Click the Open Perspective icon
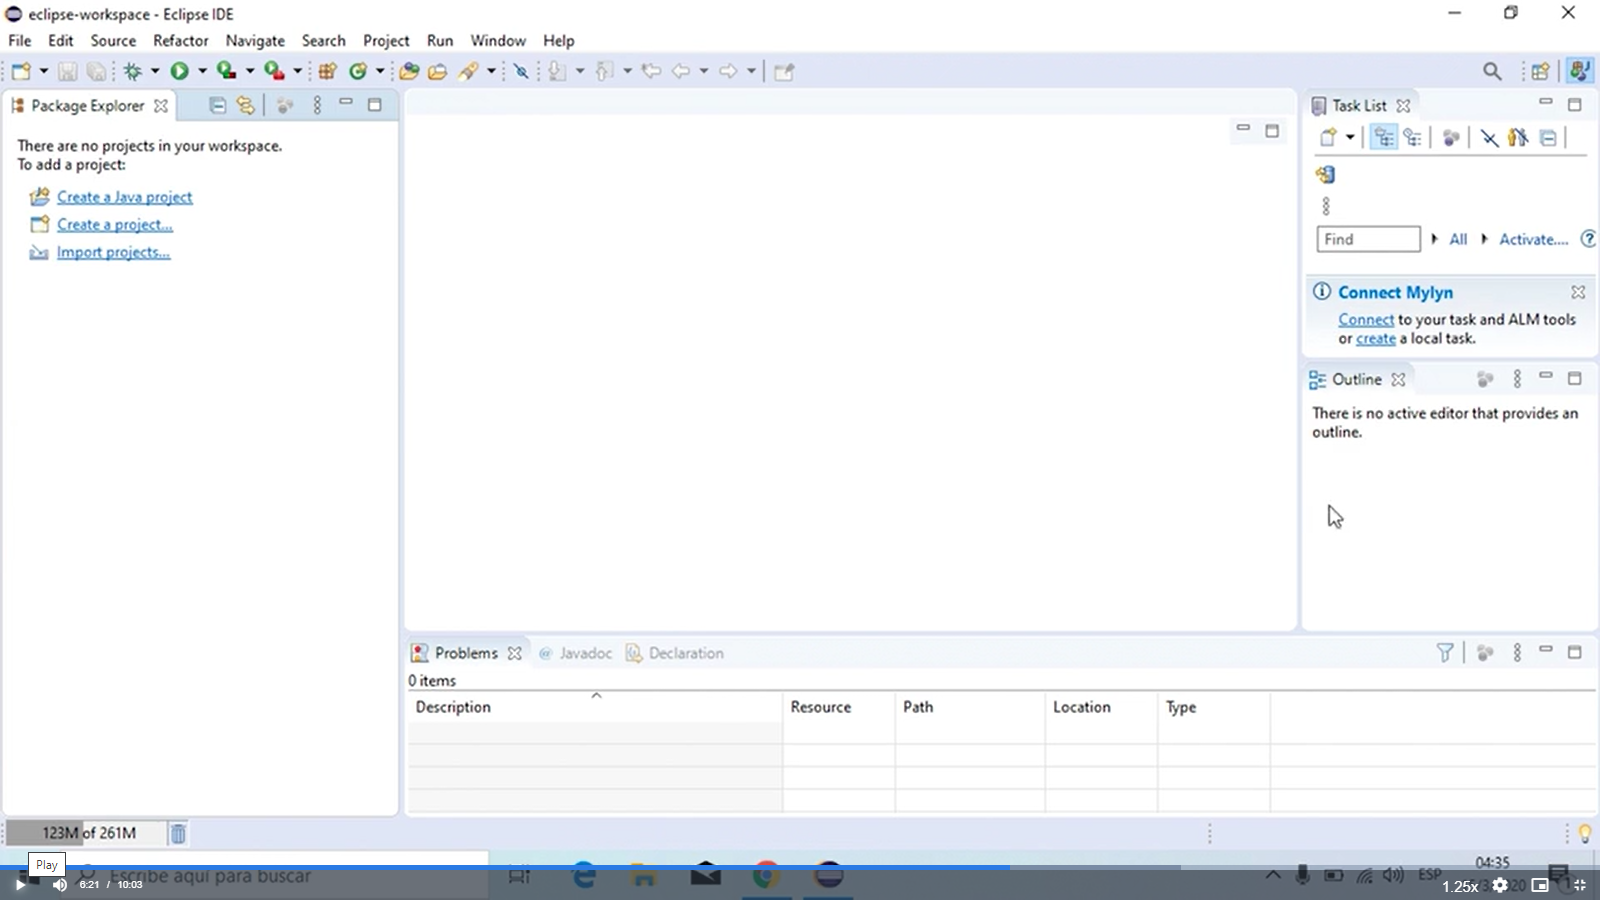This screenshot has height=900, width=1600. coord(1540,71)
